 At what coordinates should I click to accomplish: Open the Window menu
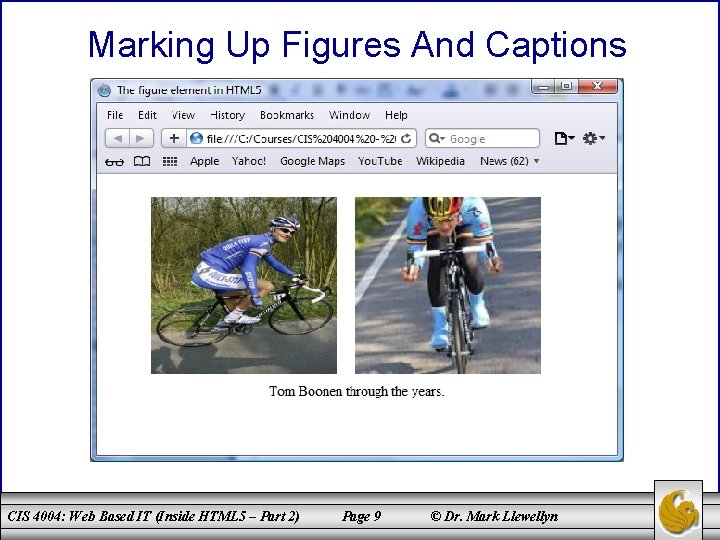349,115
